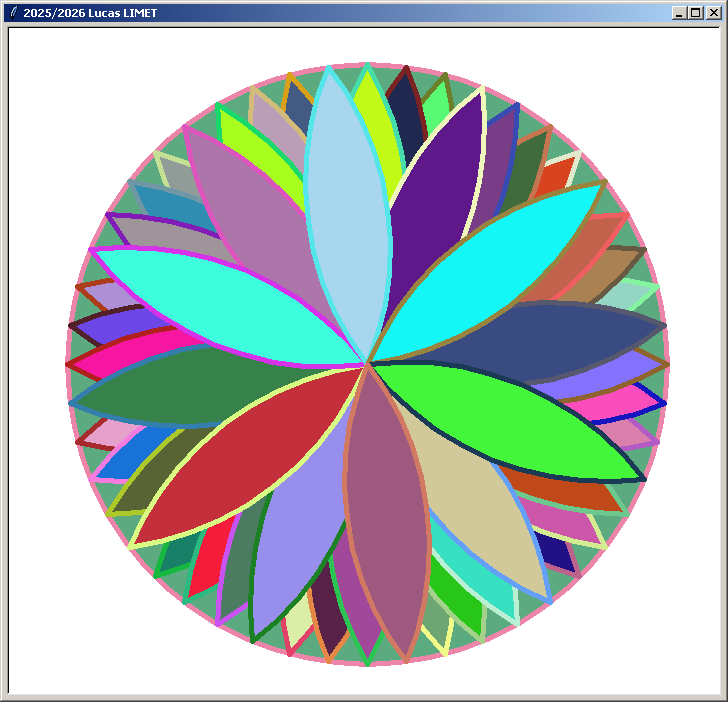Click the window title text "2025/2026 Lucas LIMET"

click(90, 13)
